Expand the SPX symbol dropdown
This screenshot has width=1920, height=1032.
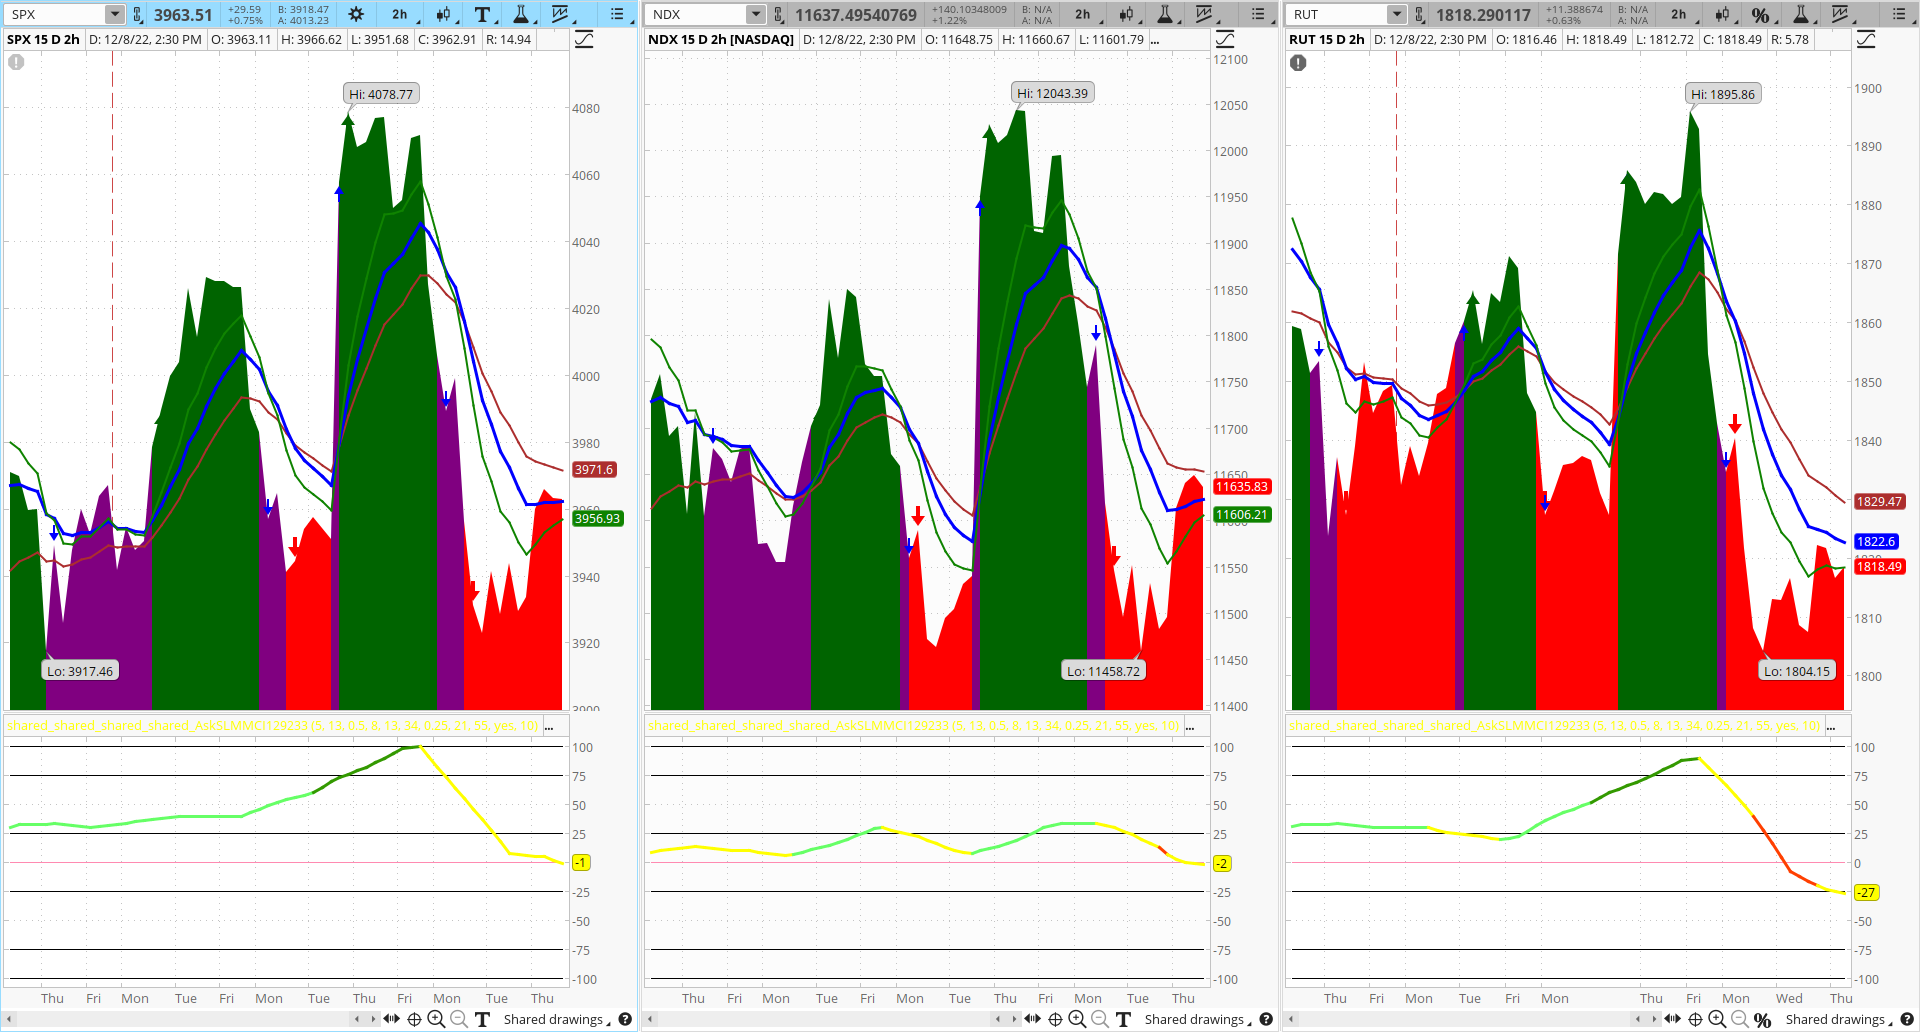tap(114, 14)
